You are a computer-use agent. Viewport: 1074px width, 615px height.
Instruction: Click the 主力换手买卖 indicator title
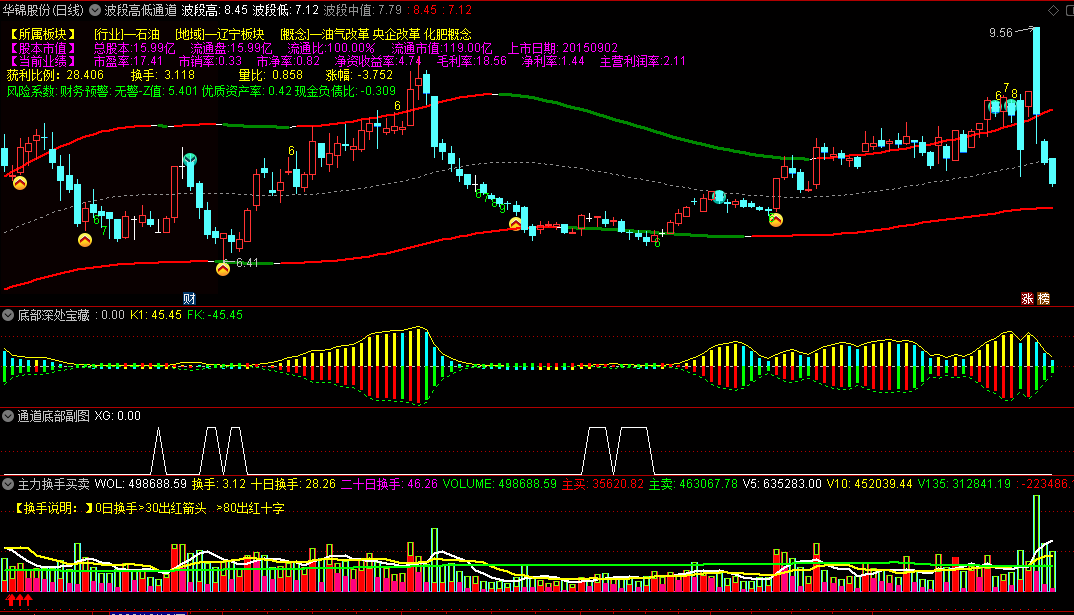pos(53,484)
